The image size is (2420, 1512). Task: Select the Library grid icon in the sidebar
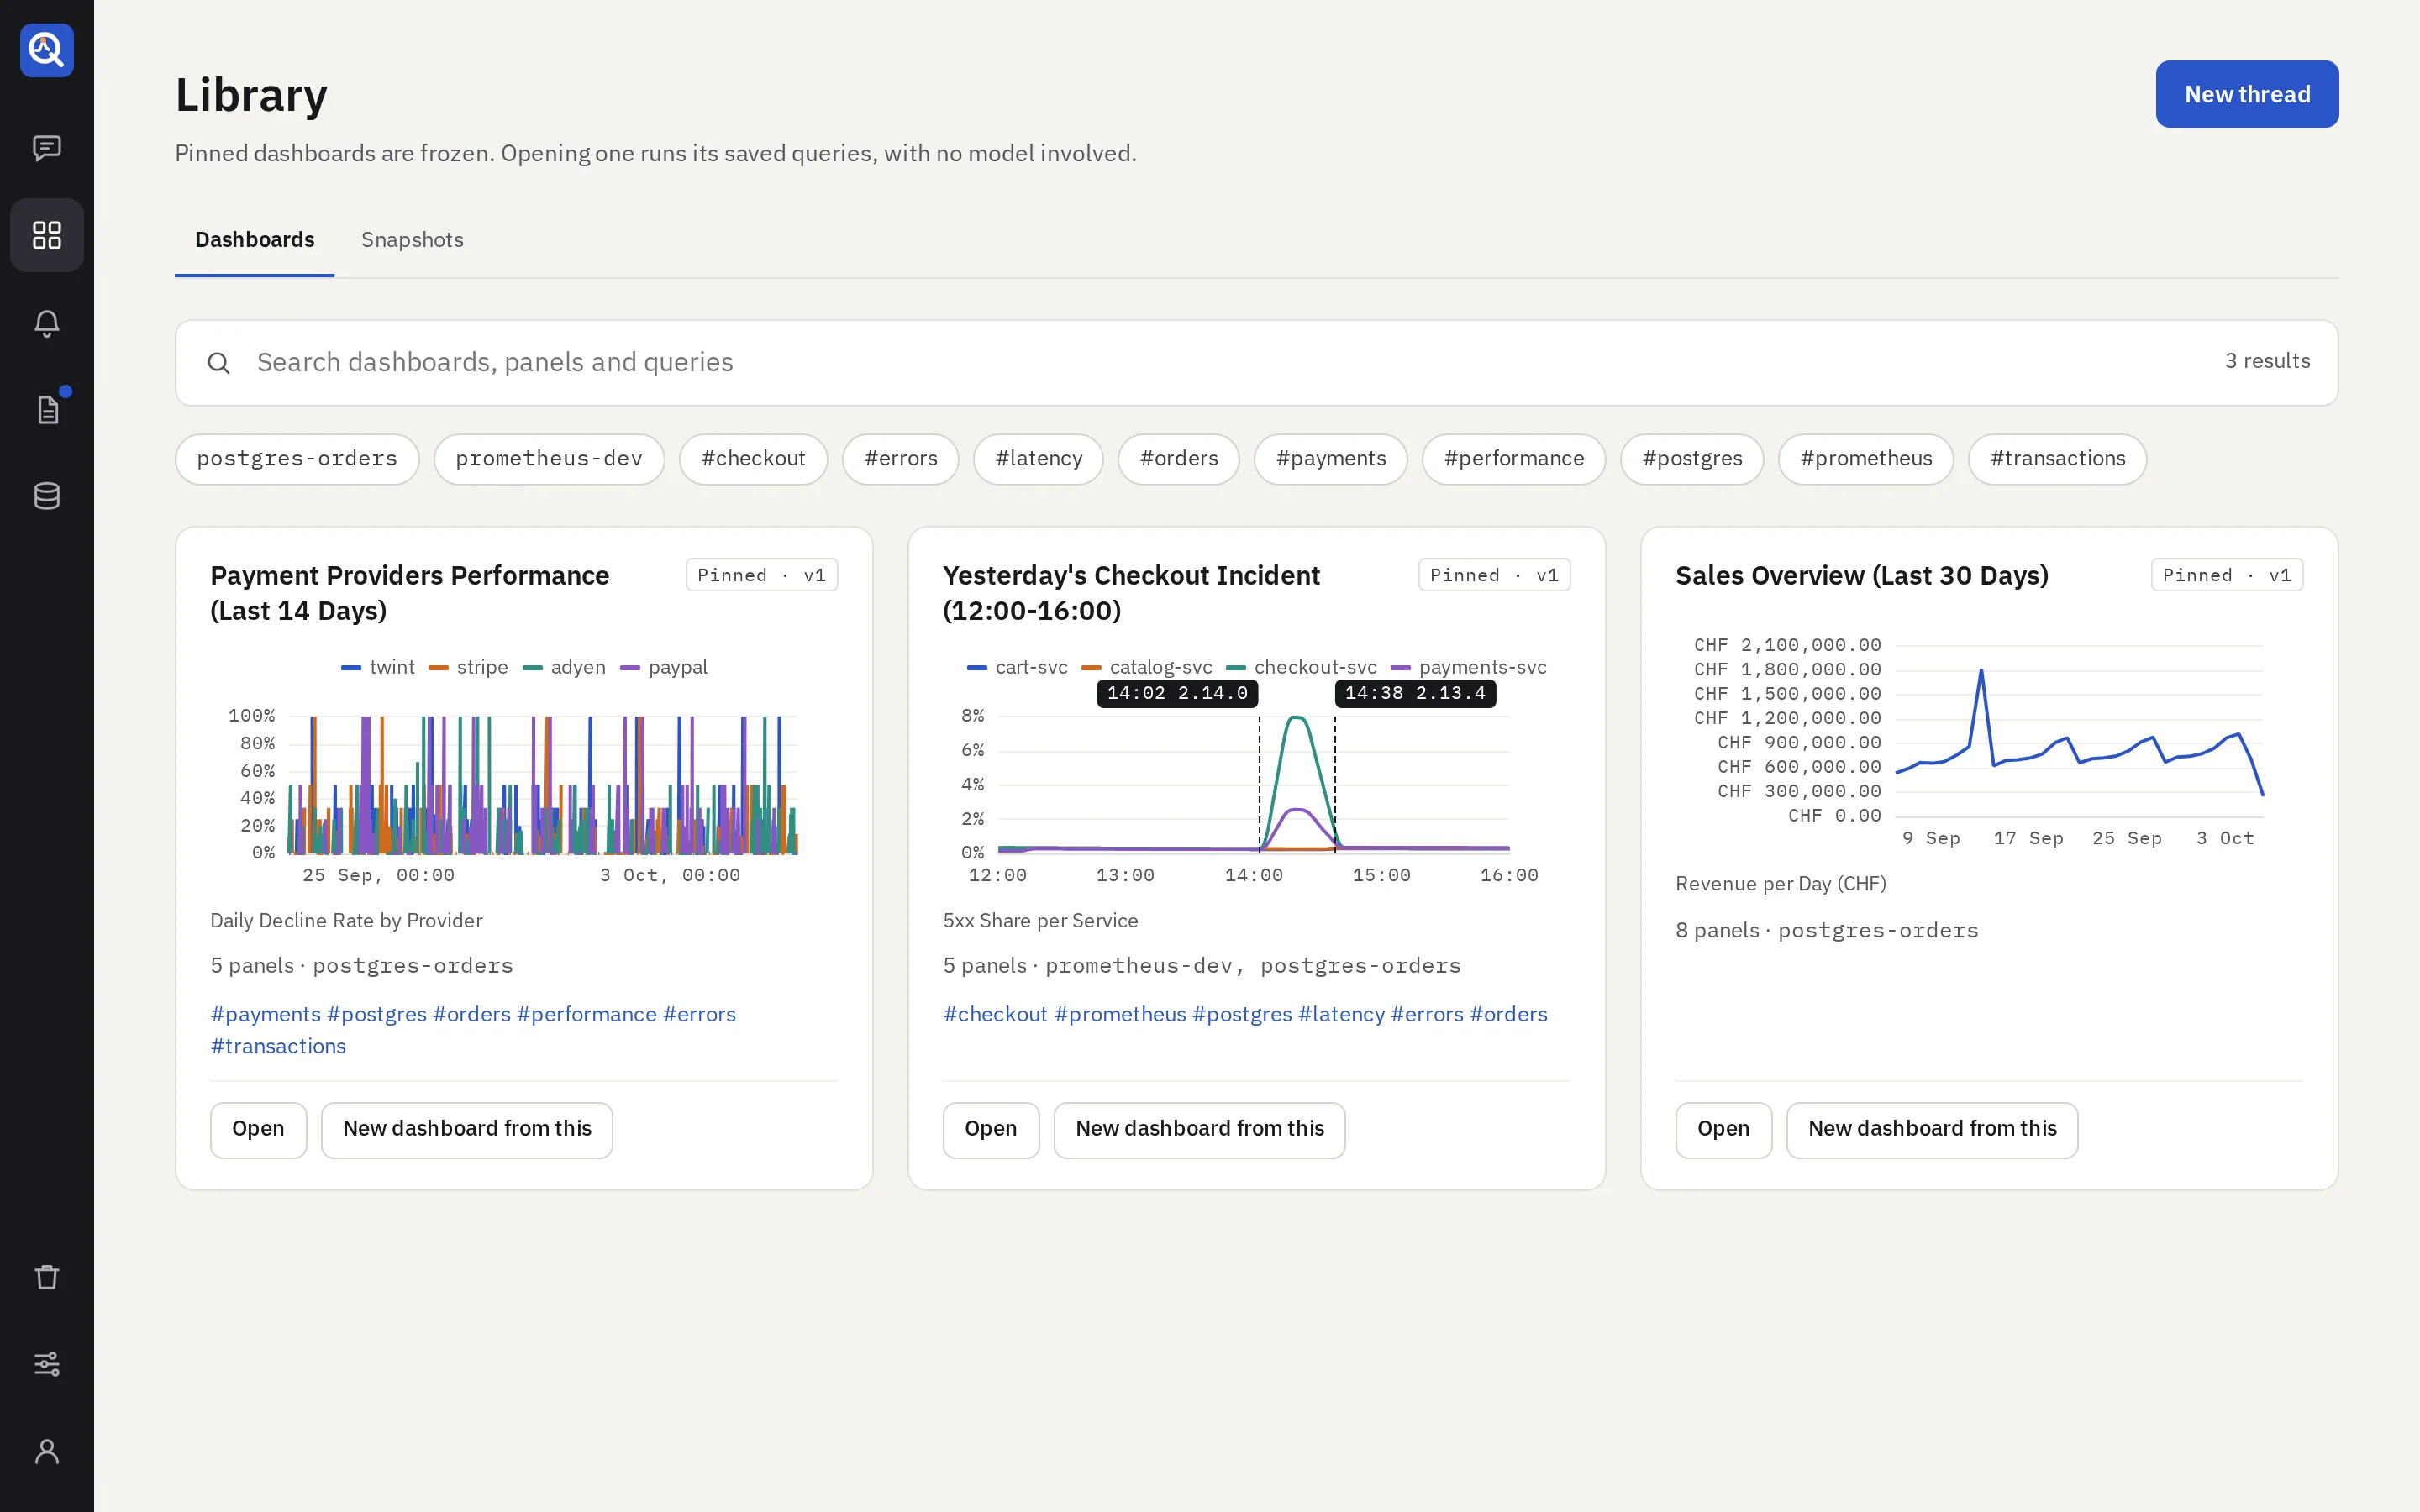[x=47, y=235]
